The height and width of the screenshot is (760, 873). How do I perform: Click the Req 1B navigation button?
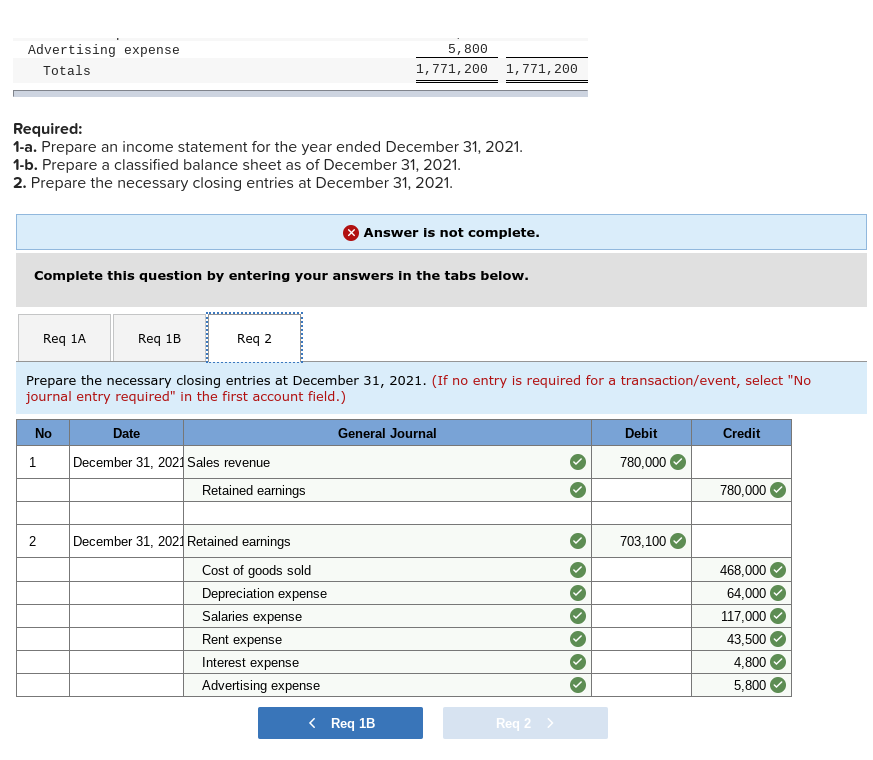[x=340, y=722]
